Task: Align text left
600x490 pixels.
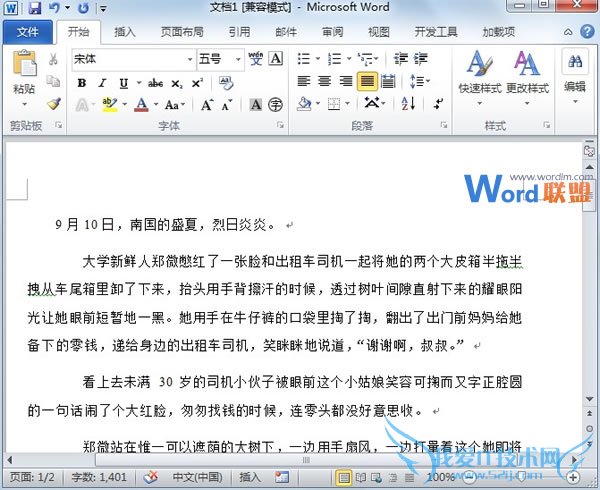Action: 304,81
